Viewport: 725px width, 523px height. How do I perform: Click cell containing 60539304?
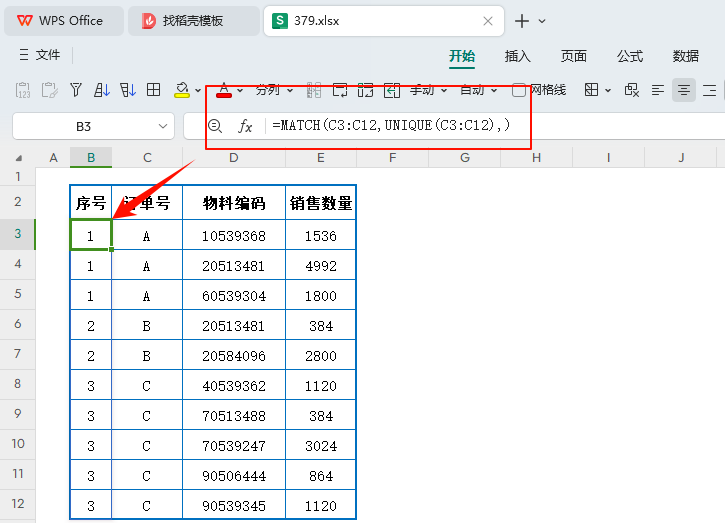point(234,296)
